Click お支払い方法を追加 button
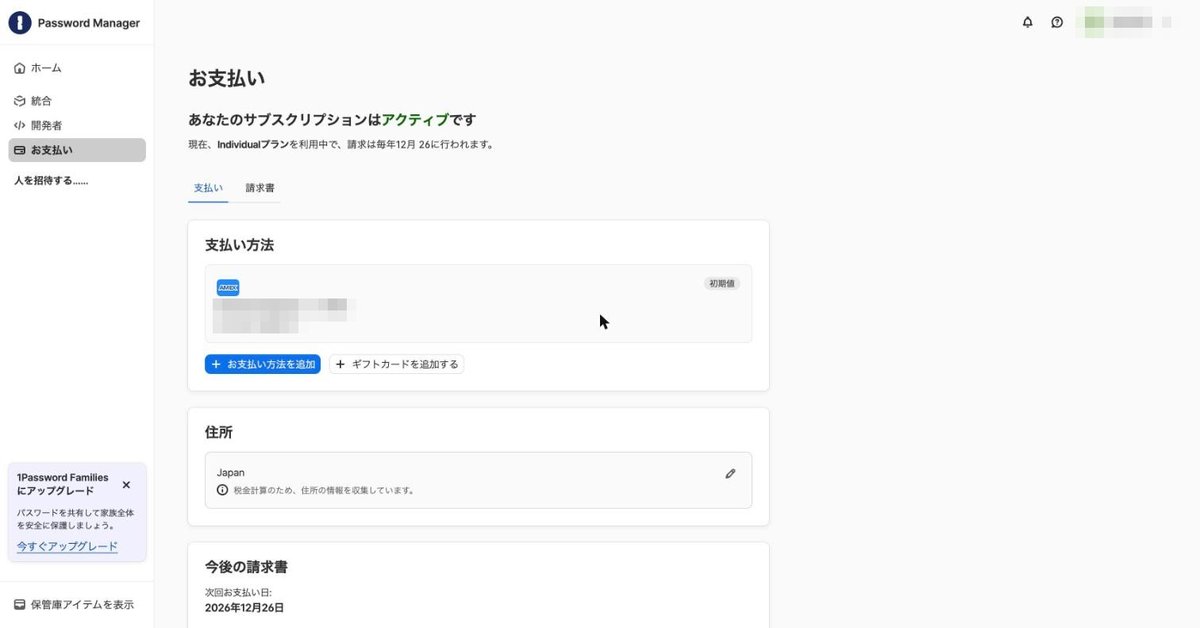 tap(263, 364)
